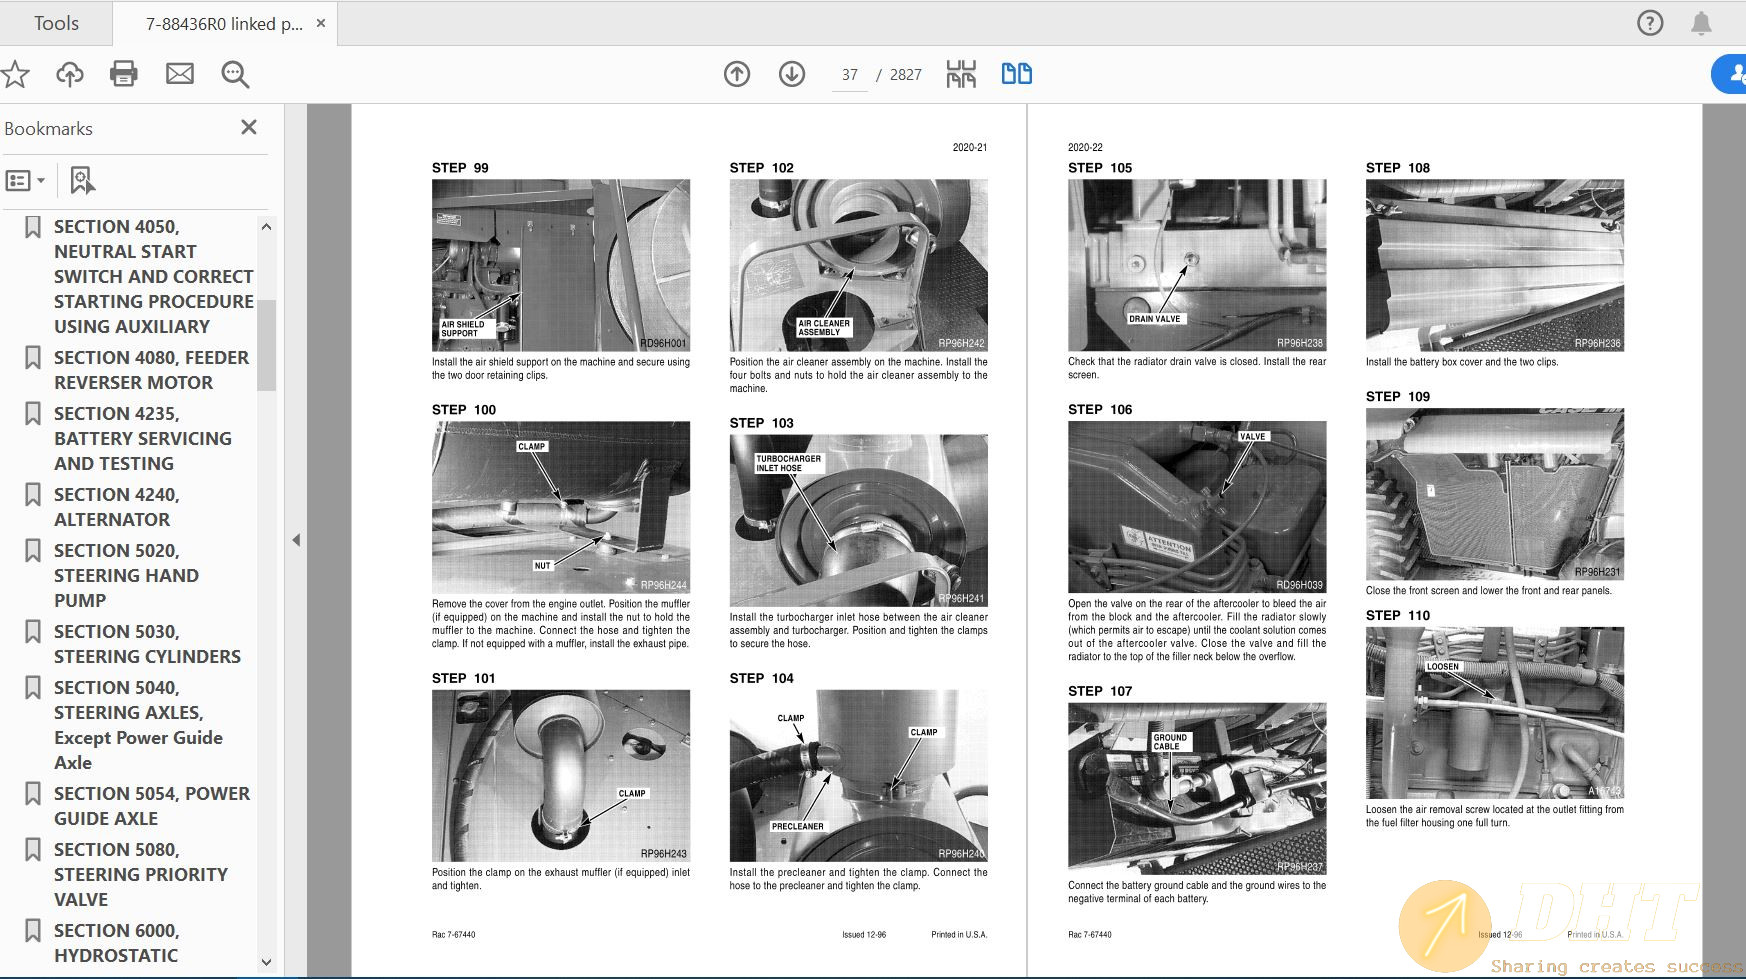Screen dimensions: 1746x979
Task: Click the page number input field
Action: [850, 75]
